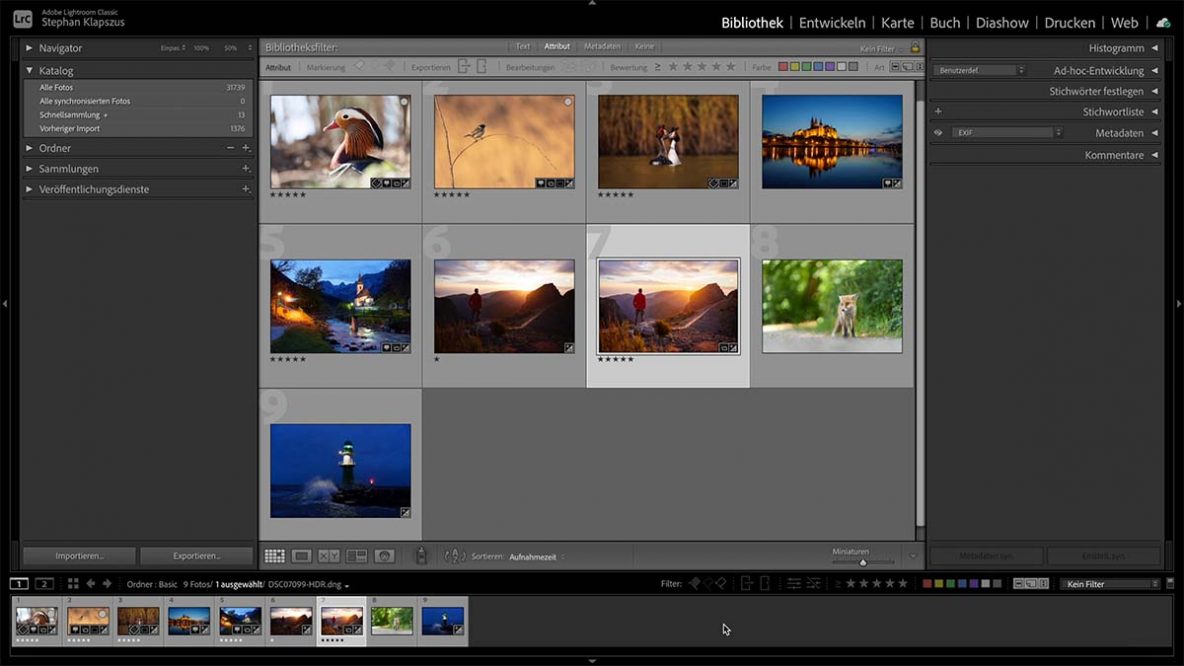Select the Metadaten filter tab
This screenshot has height=666, width=1184.
coord(601,46)
